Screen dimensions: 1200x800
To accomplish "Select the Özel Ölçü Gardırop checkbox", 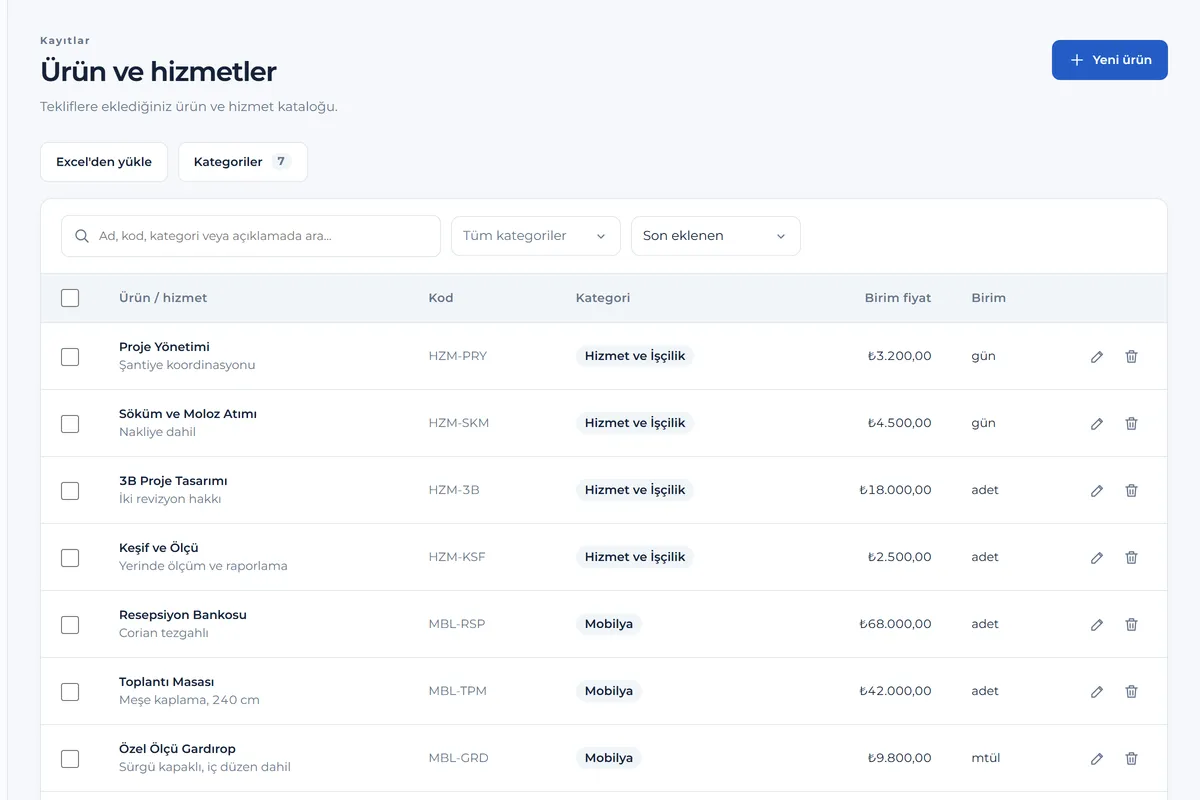I will (x=70, y=758).
